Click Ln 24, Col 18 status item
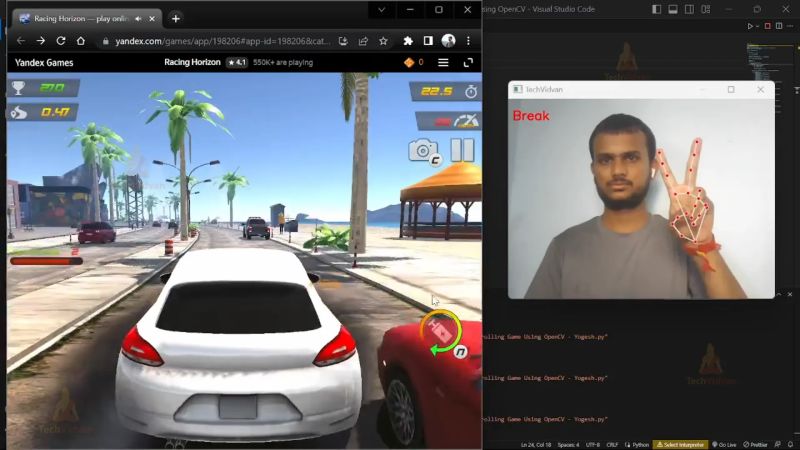The image size is (800, 450). pos(536,445)
